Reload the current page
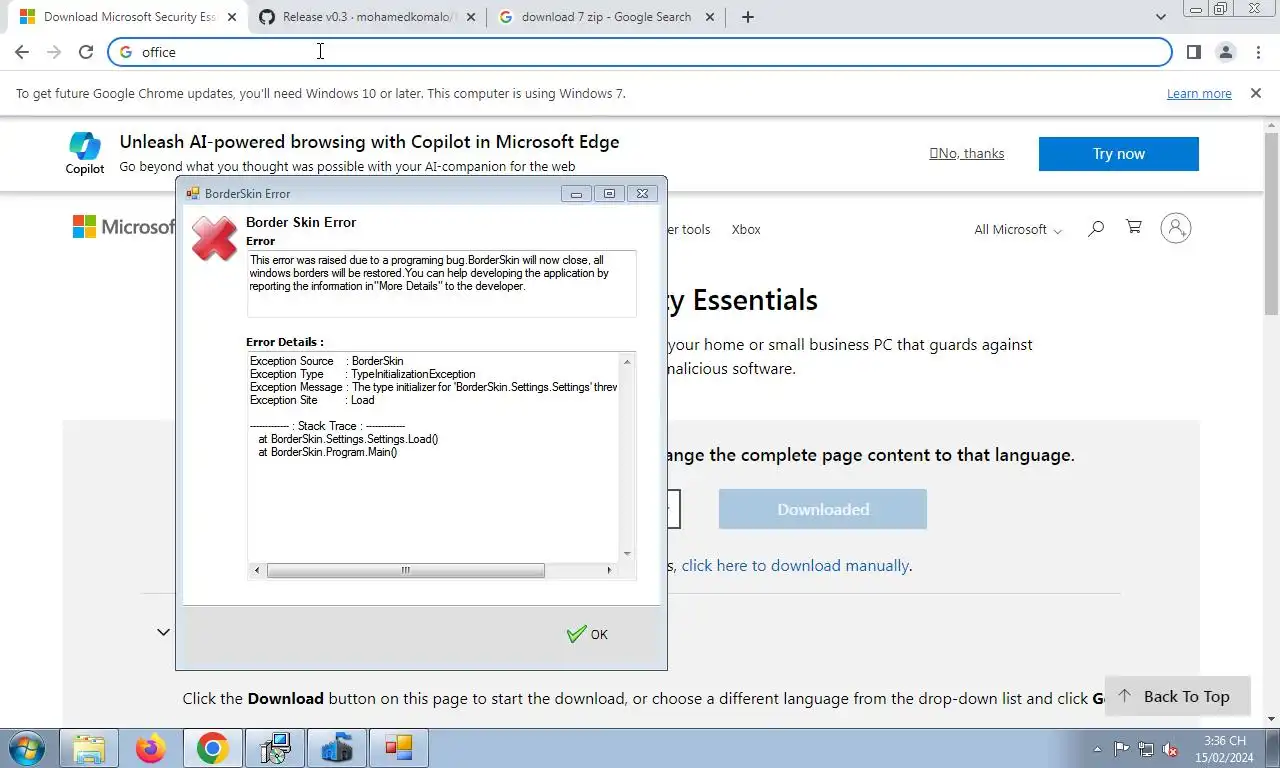 [x=86, y=52]
